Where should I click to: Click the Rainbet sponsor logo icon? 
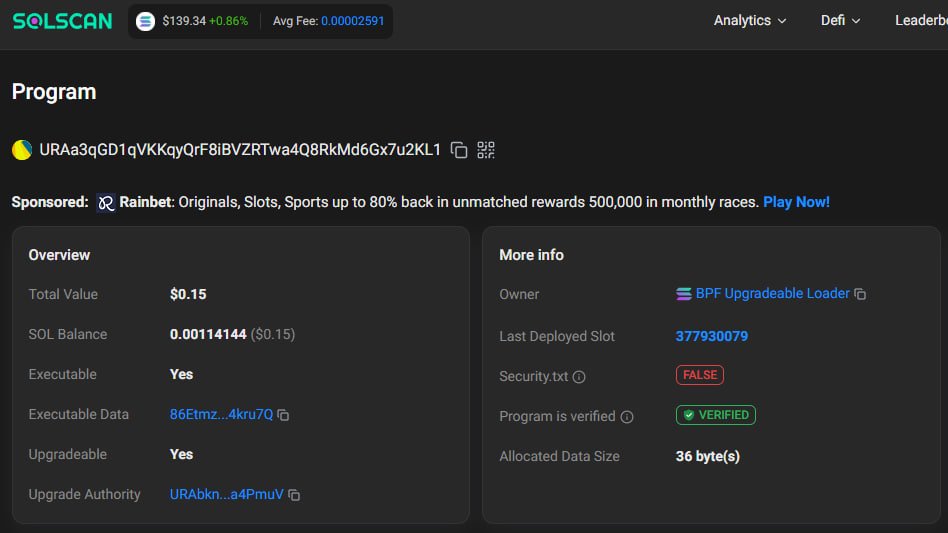(x=106, y=202)
